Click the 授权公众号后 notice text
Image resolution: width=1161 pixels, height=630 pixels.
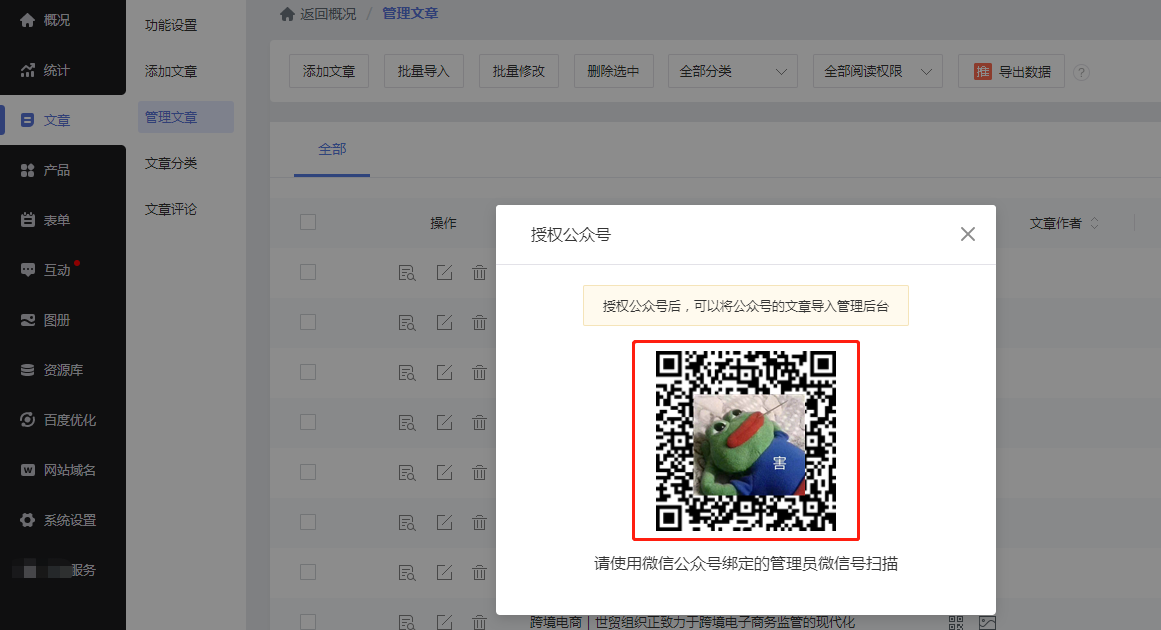746,306
